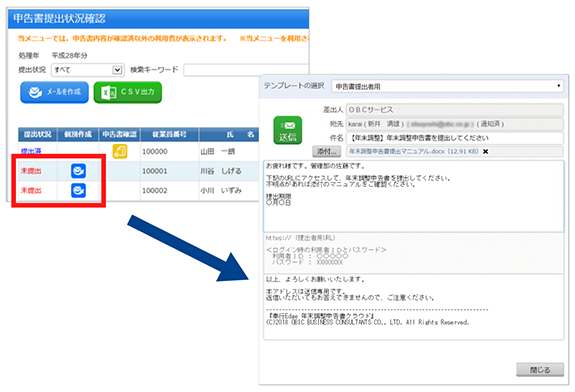Click the name 山田 一朗
Image resolution: width=575 pixels, height=392 pixels.
pyautogui.click(x=217, y=151)
